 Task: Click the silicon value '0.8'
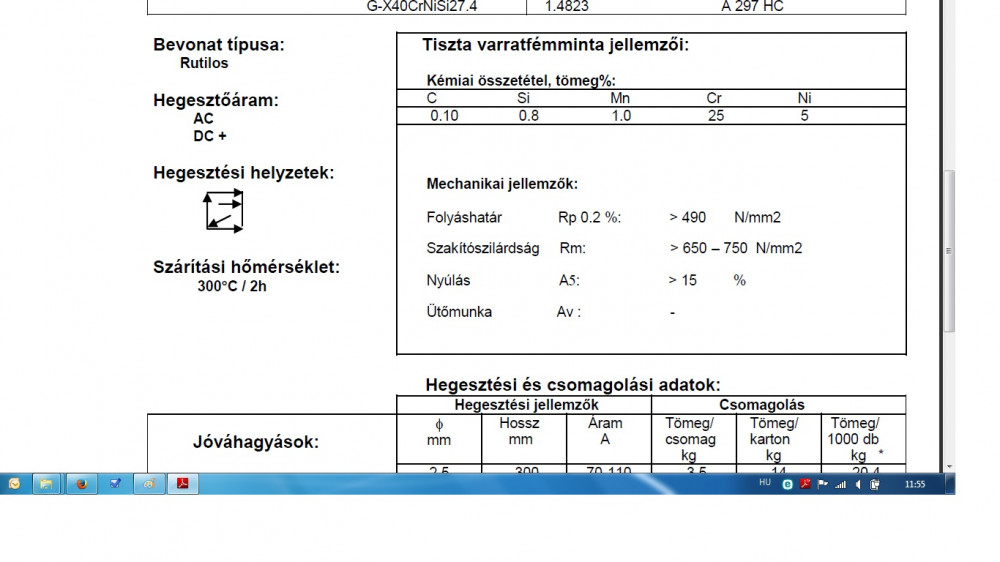529,116
